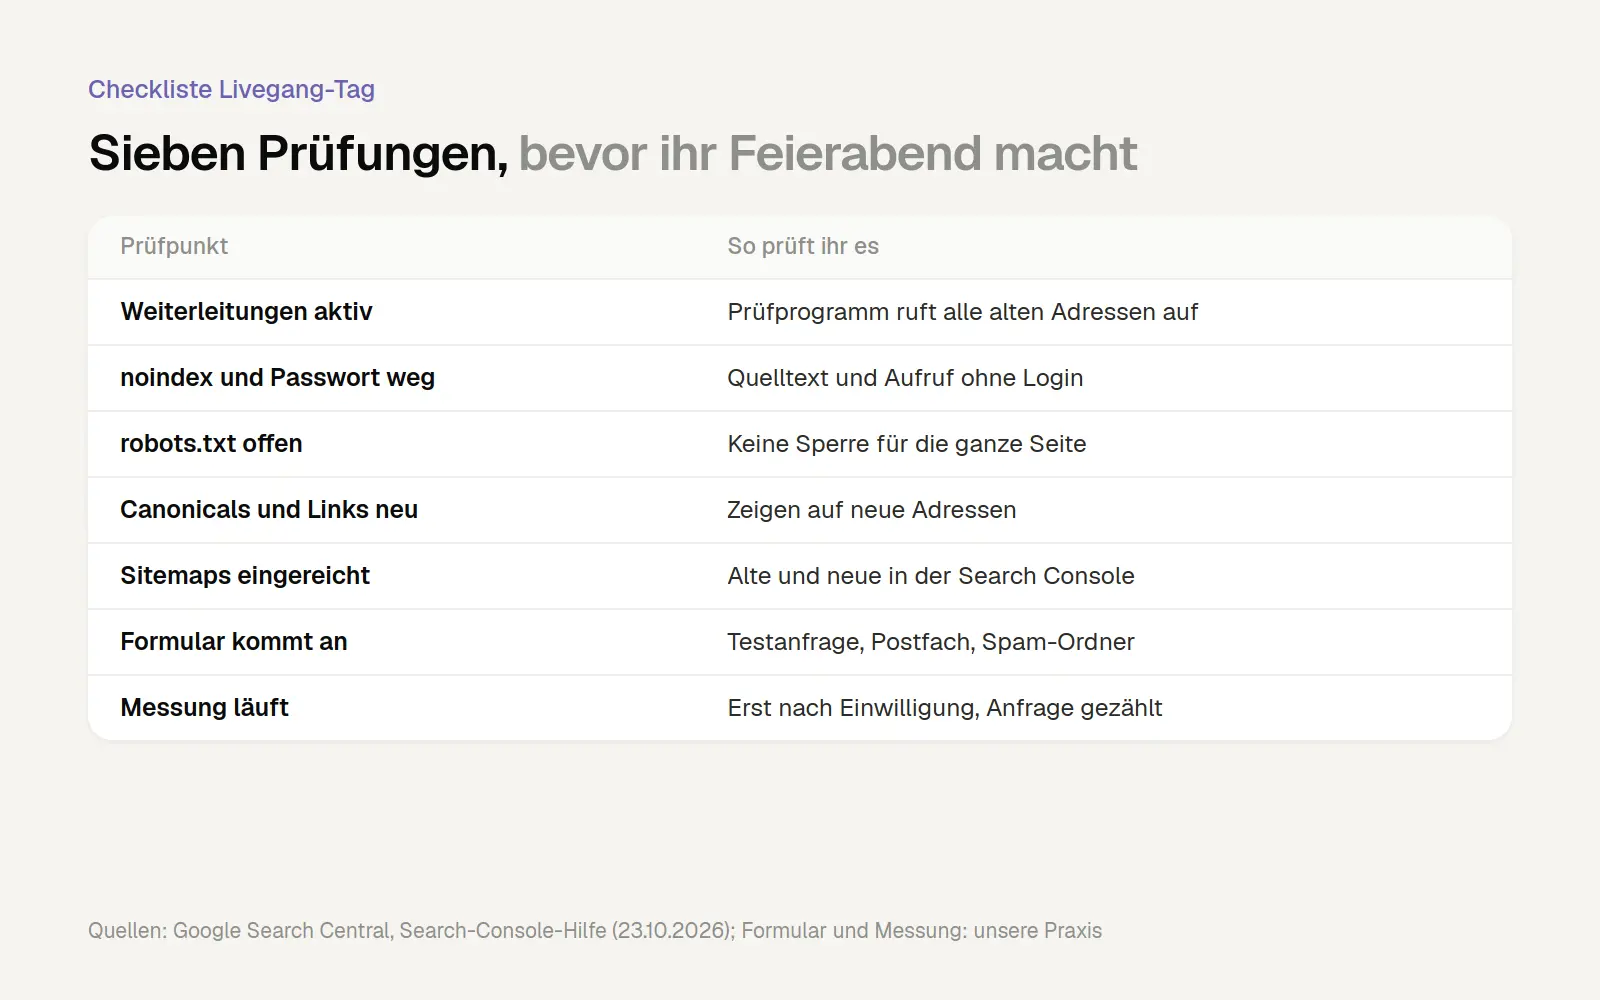The width and height of the screenshot is (1600, 1000).
Task: Select the 'noindex und Passwort weg' cell
Action: pos(277,378)
